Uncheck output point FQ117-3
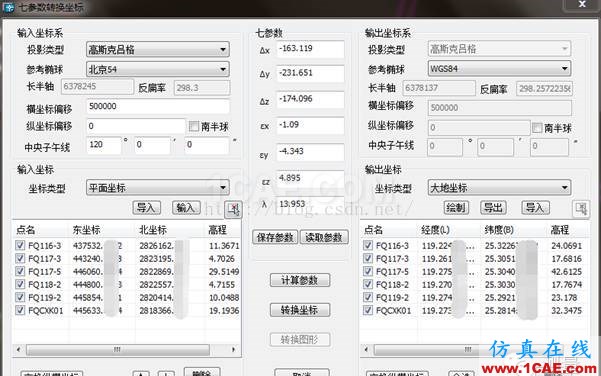The image size is (601, 376). point(368,258)
